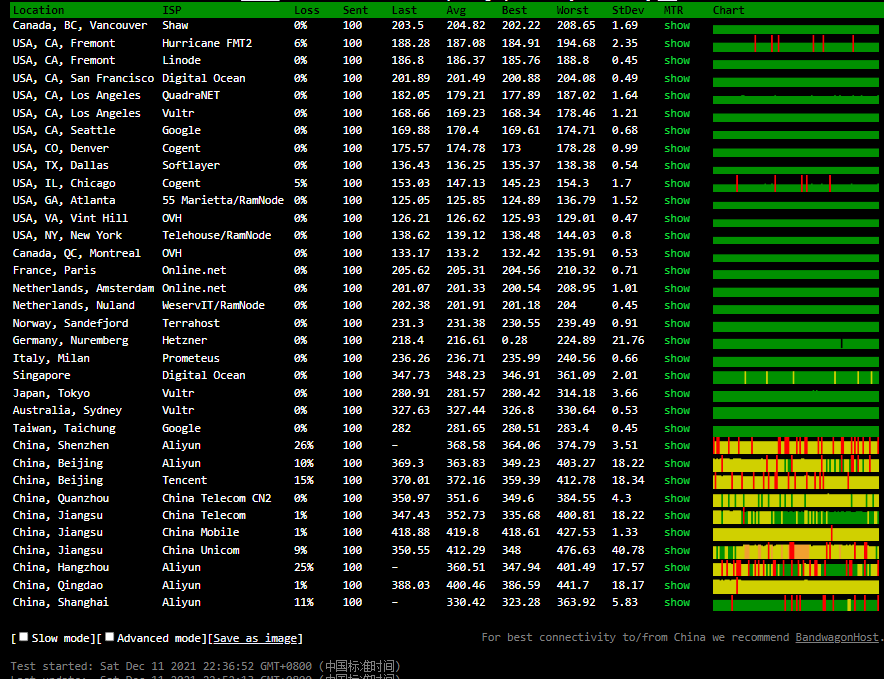The image size is (884, 679).
Task: Click the Location column header
Action: coord(38,10)
